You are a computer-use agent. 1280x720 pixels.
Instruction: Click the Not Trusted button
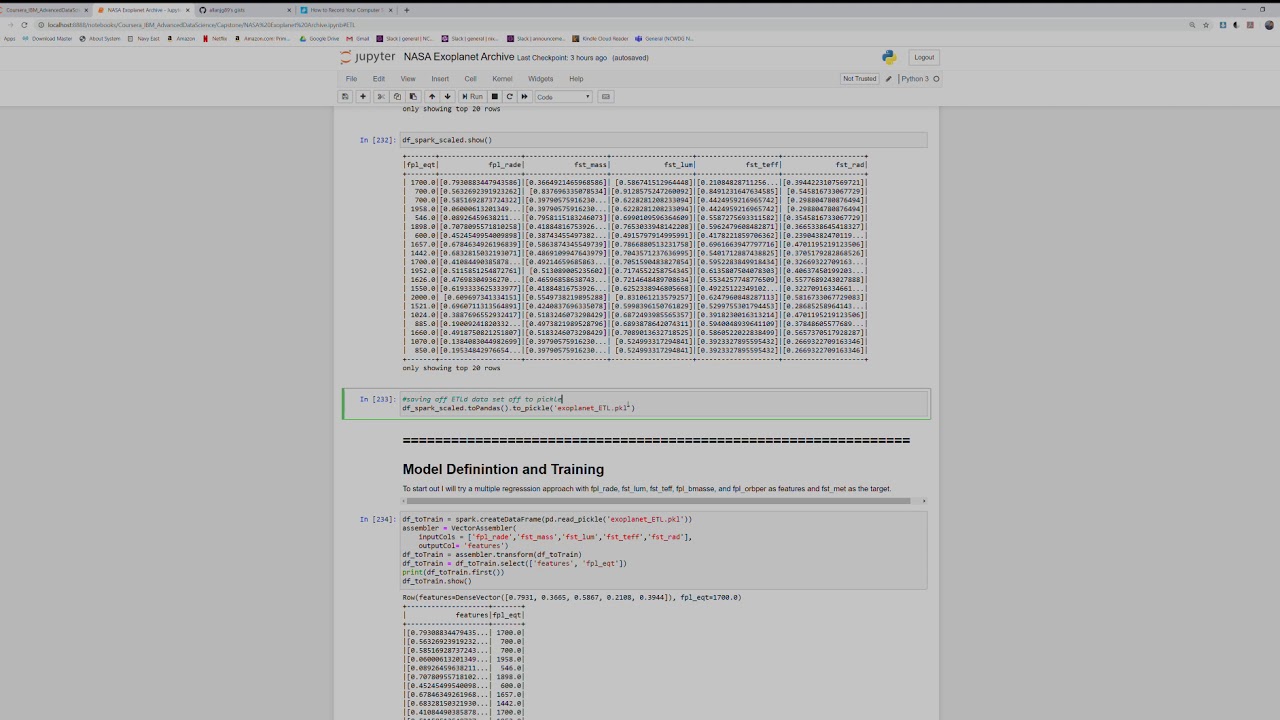(x=860, y=79)
